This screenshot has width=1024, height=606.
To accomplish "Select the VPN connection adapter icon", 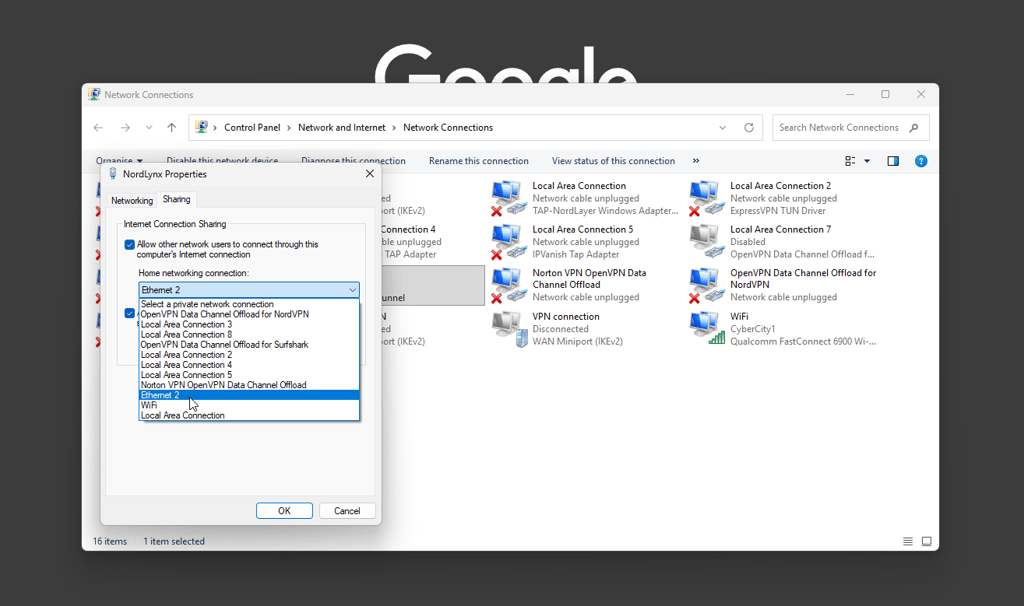I will tap(508, 329).
